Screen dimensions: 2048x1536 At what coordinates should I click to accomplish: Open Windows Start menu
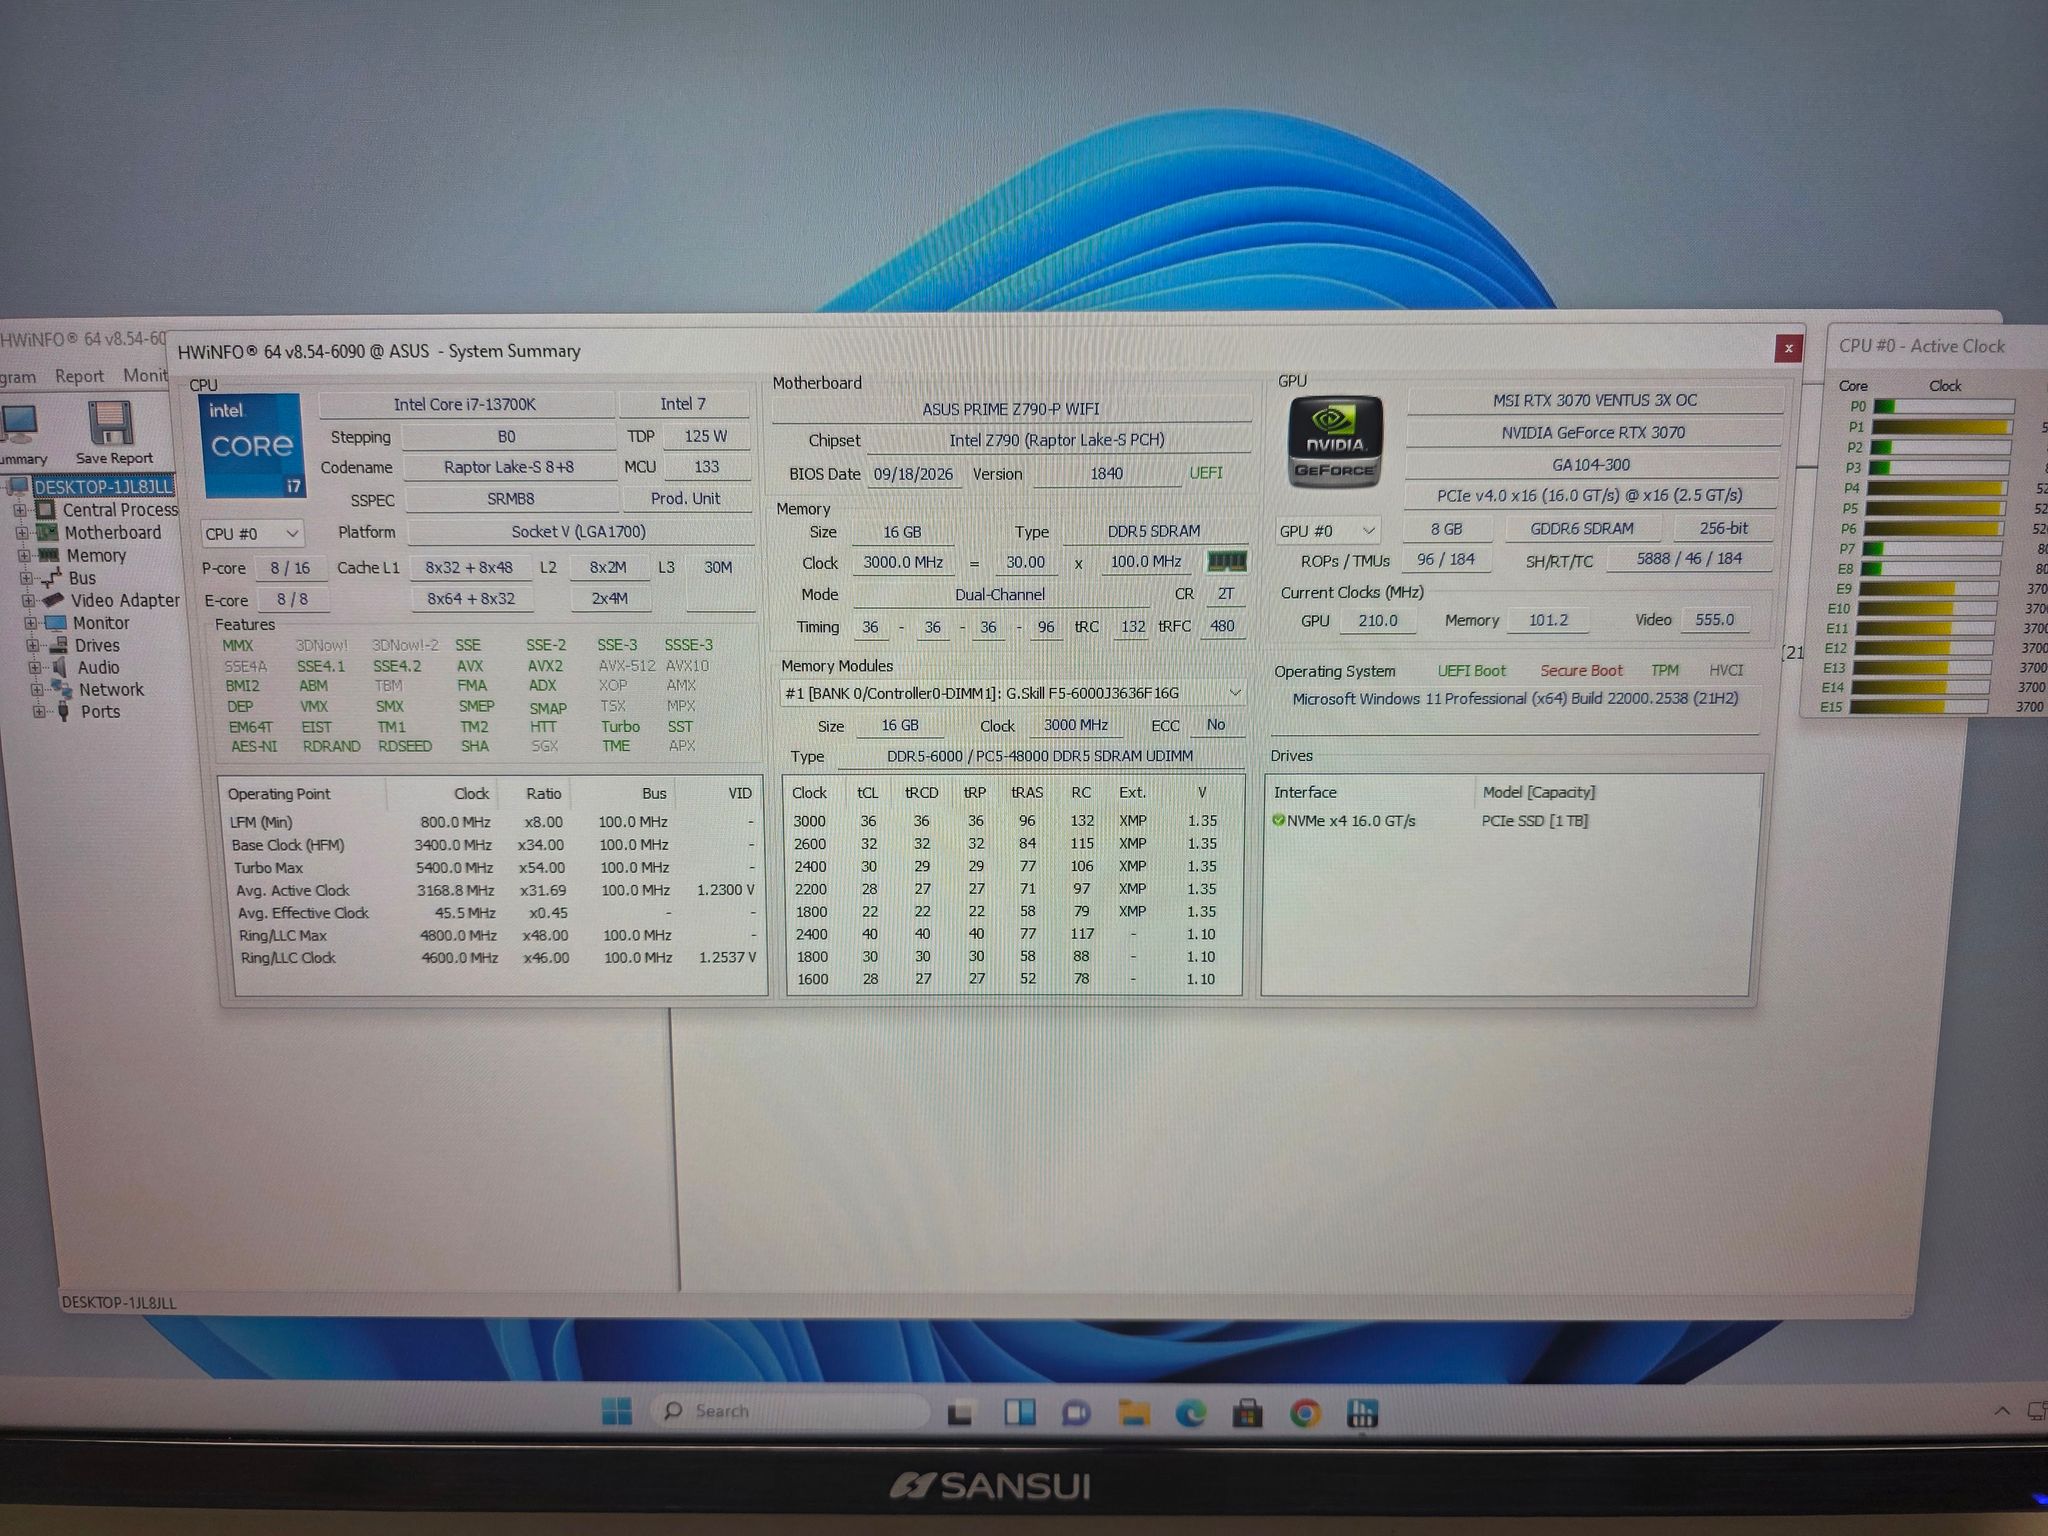(x=616, y=1411)
